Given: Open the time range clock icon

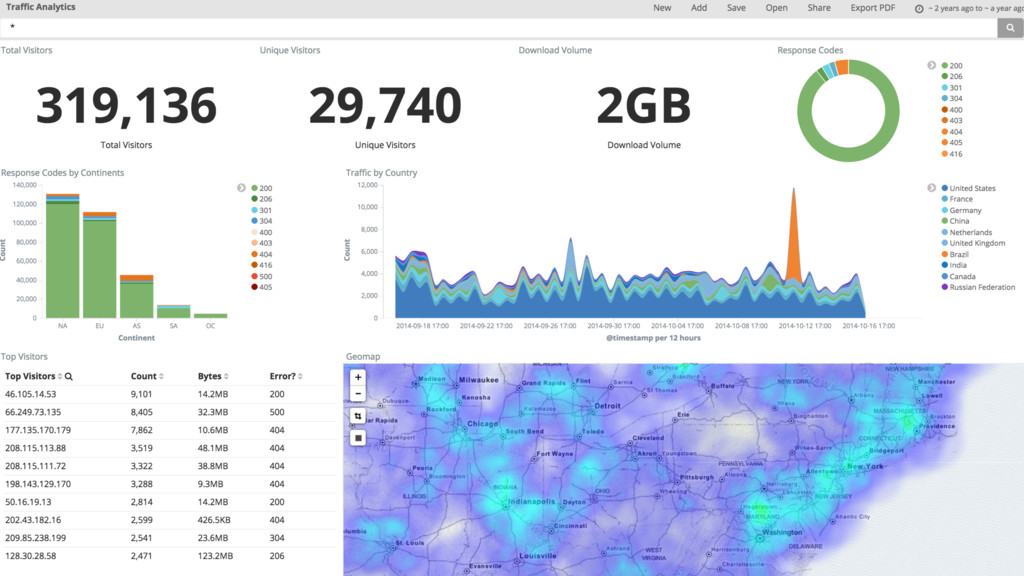Looking at the screenshot, I should pyautogui.click(x=919, y=8).
